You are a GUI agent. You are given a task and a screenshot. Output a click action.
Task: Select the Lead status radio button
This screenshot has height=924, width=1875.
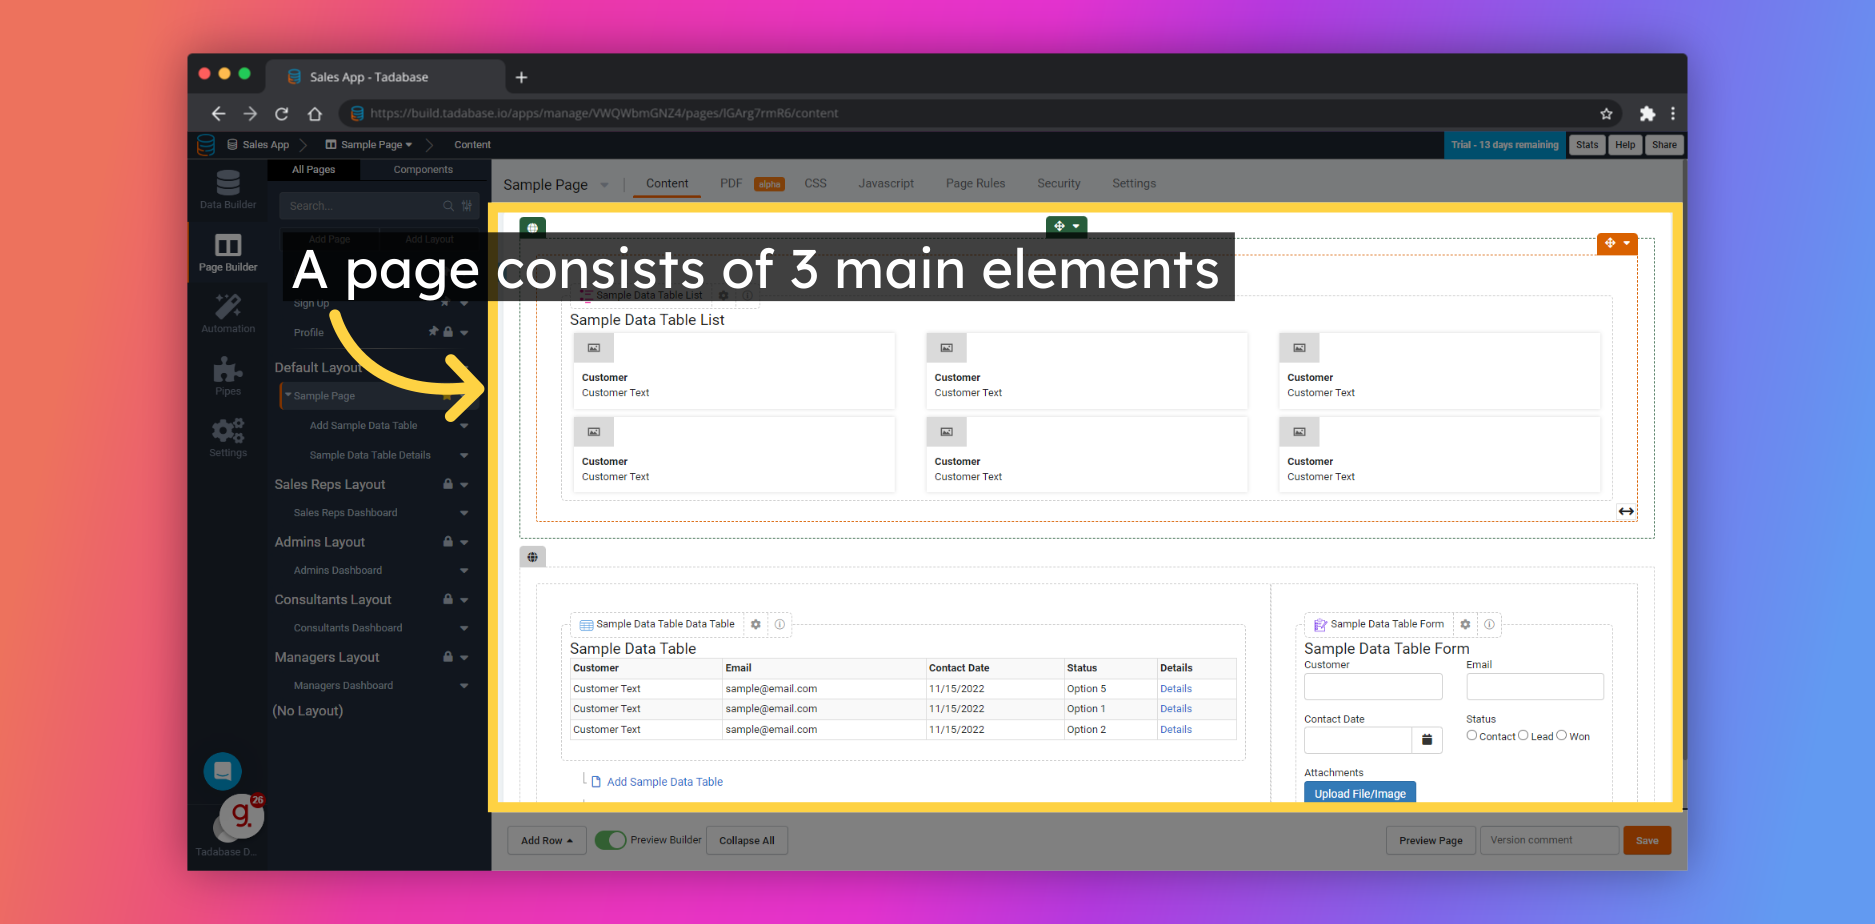1523,735
